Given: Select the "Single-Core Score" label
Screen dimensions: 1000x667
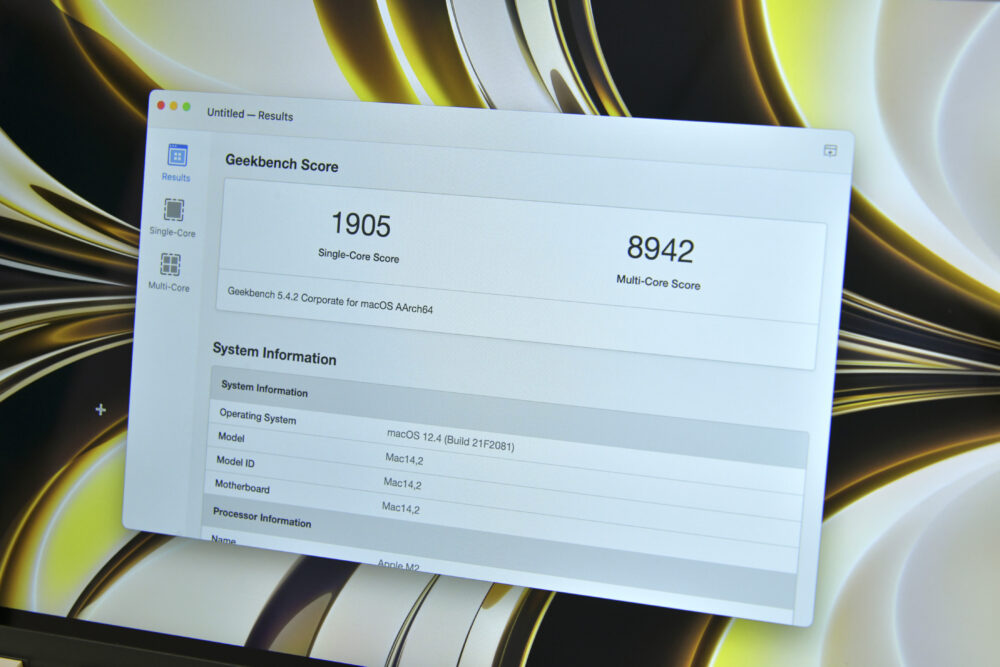Looking at the screenshot, I should [x=358, y=256].
